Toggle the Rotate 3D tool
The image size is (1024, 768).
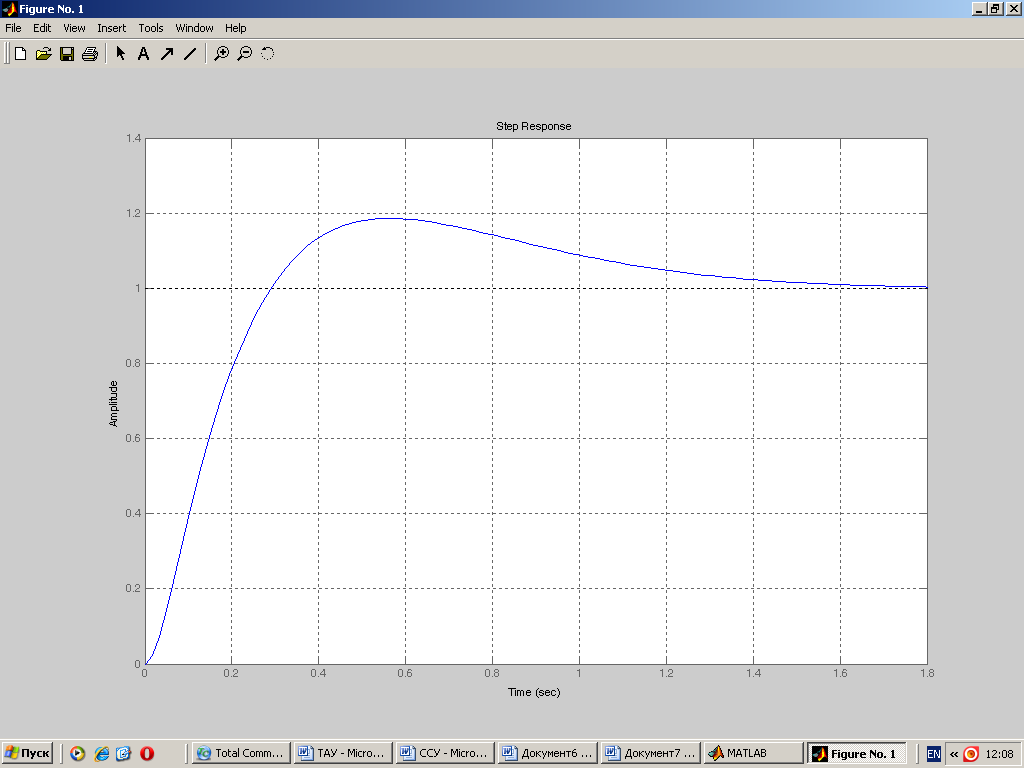coord(267,54)
